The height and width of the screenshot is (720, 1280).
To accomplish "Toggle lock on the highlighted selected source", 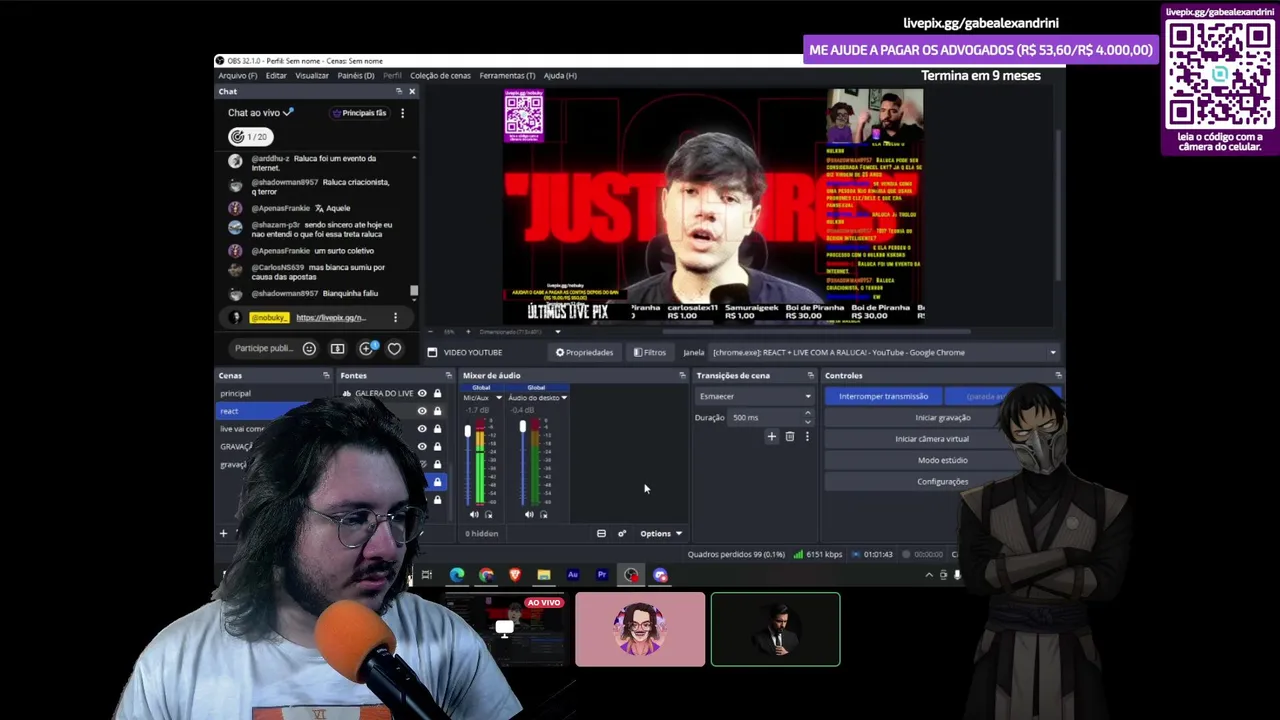I will click(x=437, y=482).
